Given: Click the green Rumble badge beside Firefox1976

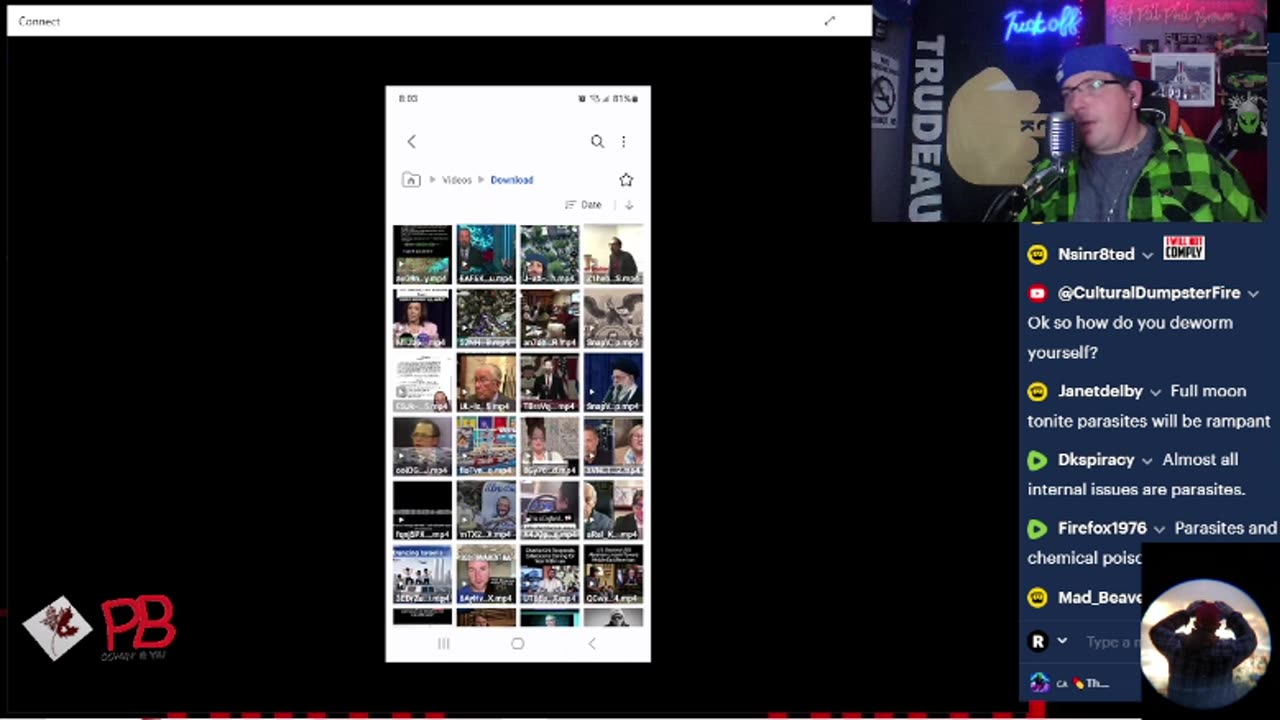Looking at the screenshot, I should (x=1037, y=528).
